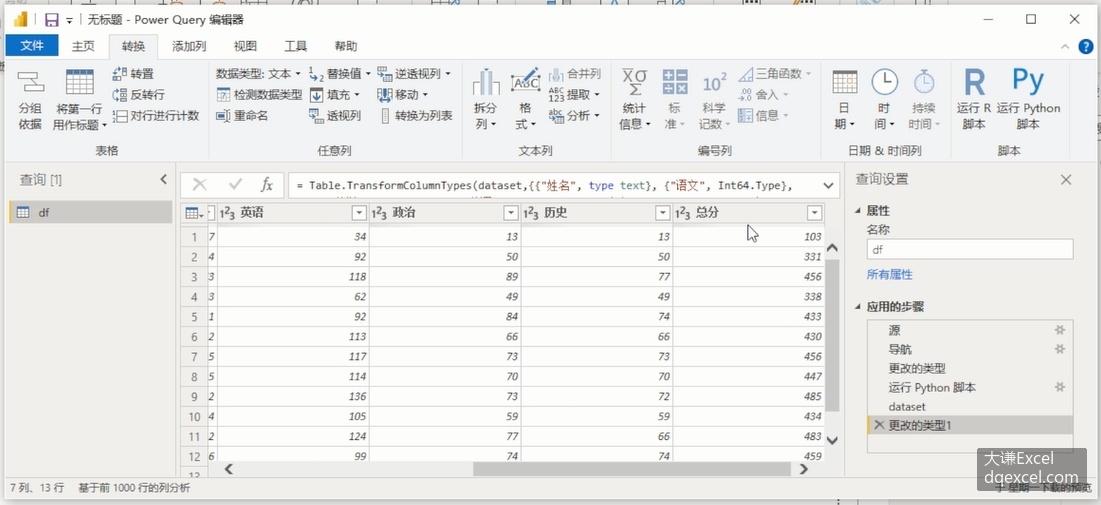This screenshot has height=505, width=1101.
Task: Open the Statistics (统计信息) menu
Action: pyautogui.click(x=635, y=100)
